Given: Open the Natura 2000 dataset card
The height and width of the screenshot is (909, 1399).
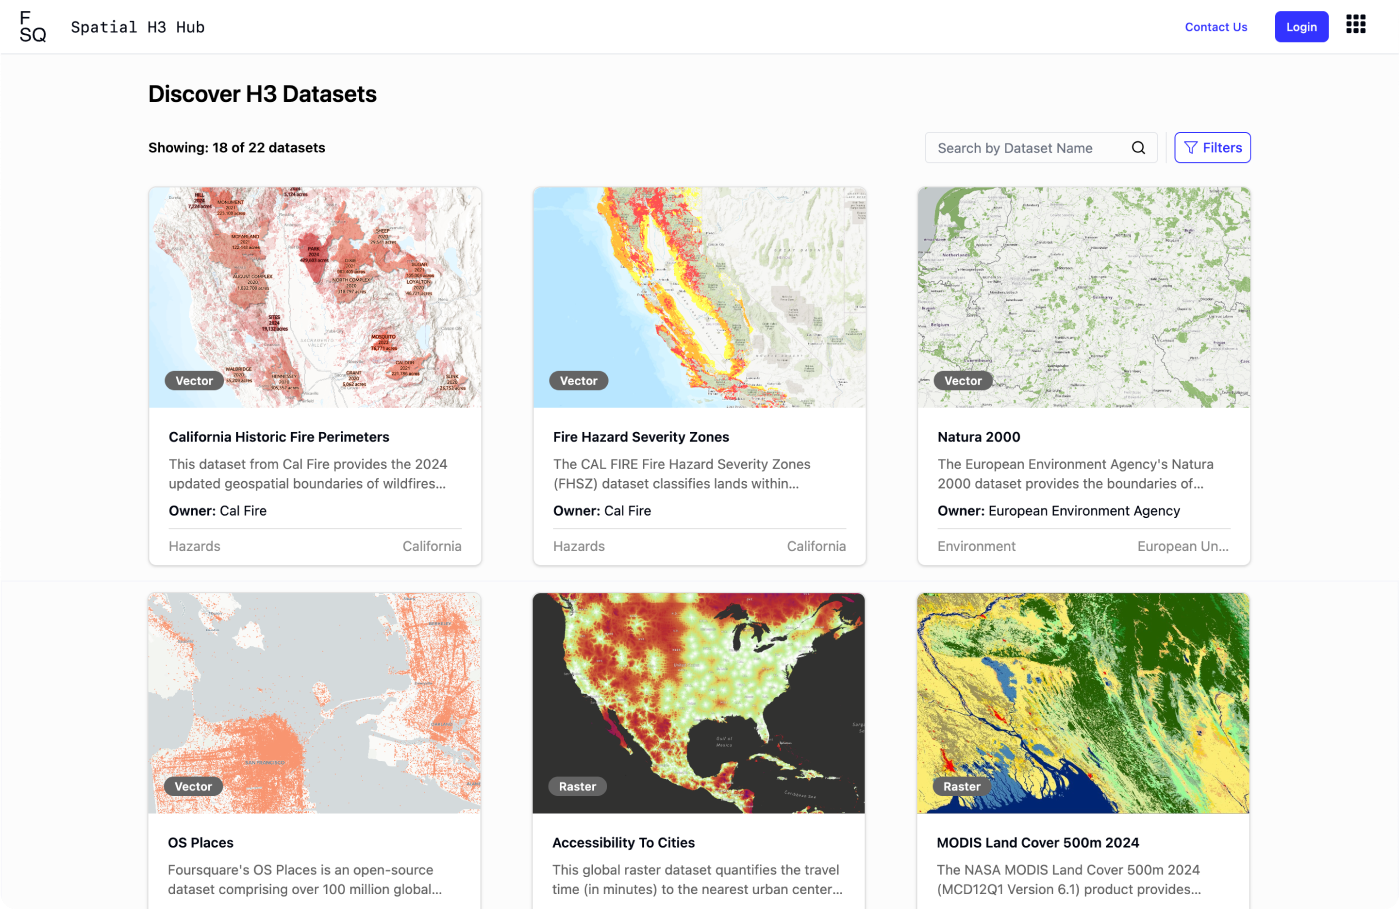Looking at the screenshot, I should click(x=979, y=437).
